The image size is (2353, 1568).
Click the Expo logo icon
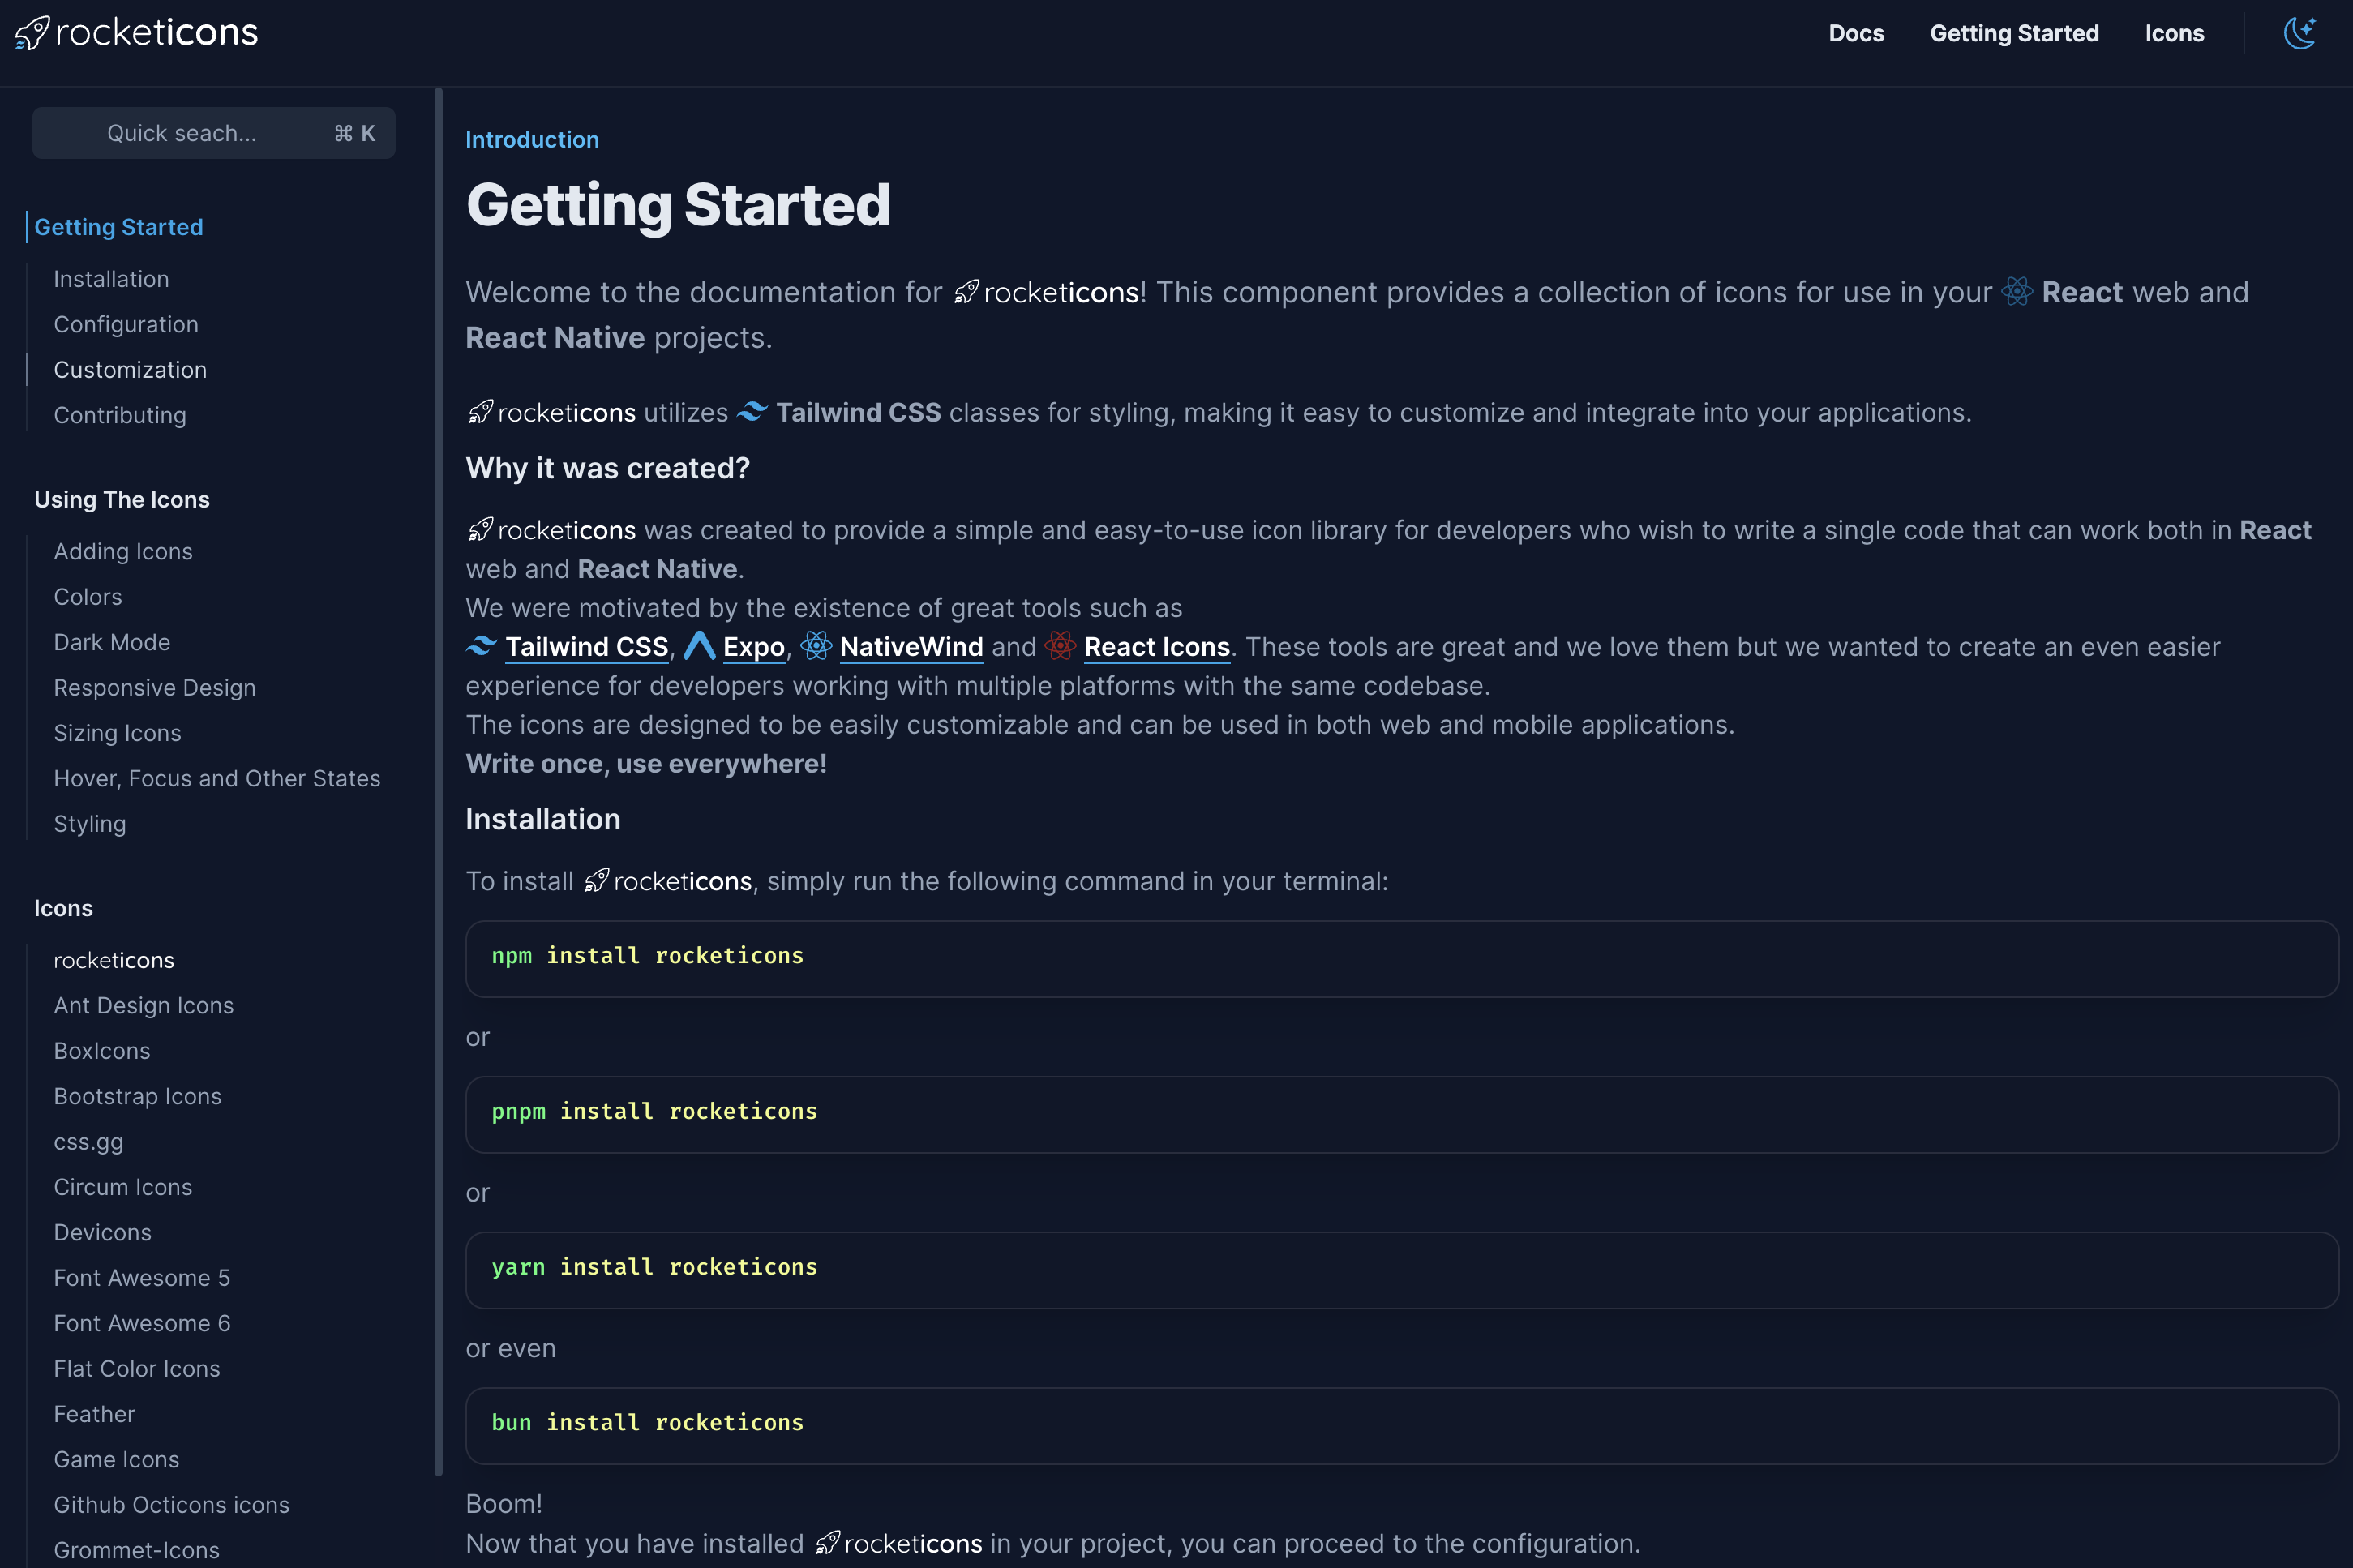[699, 646]
